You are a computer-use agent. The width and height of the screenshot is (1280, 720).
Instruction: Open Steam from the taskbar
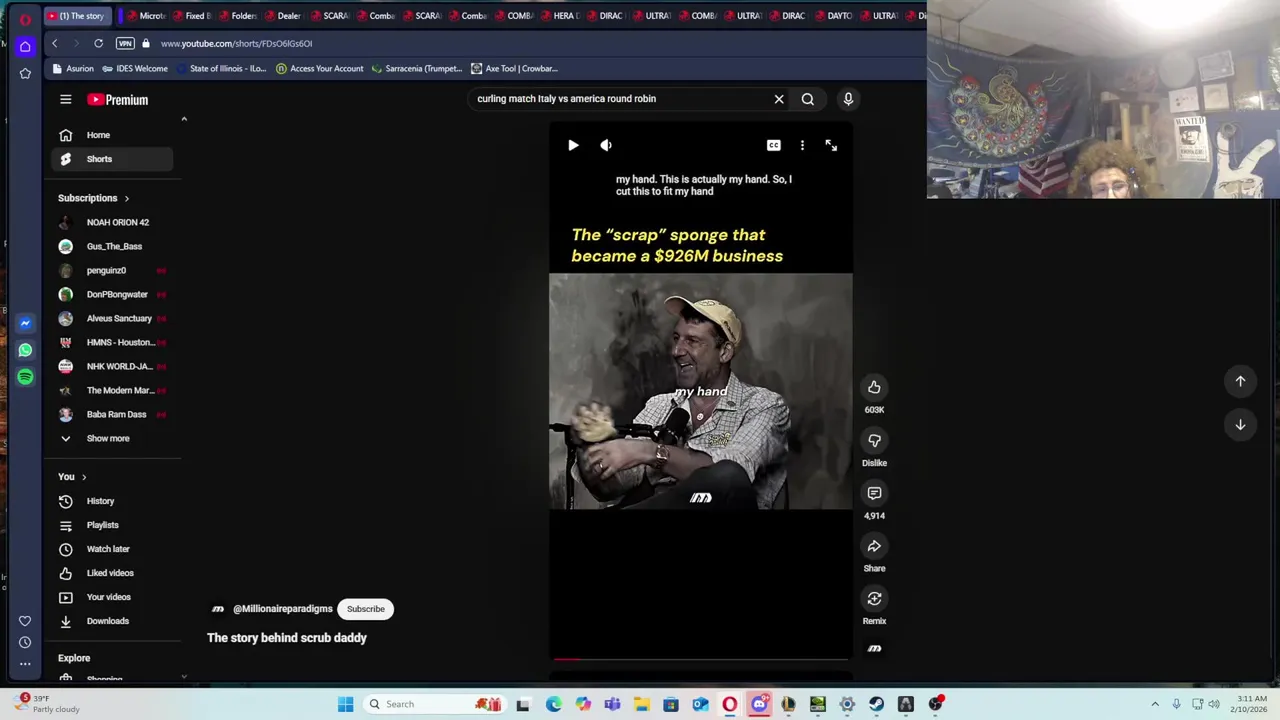[876, 704]
